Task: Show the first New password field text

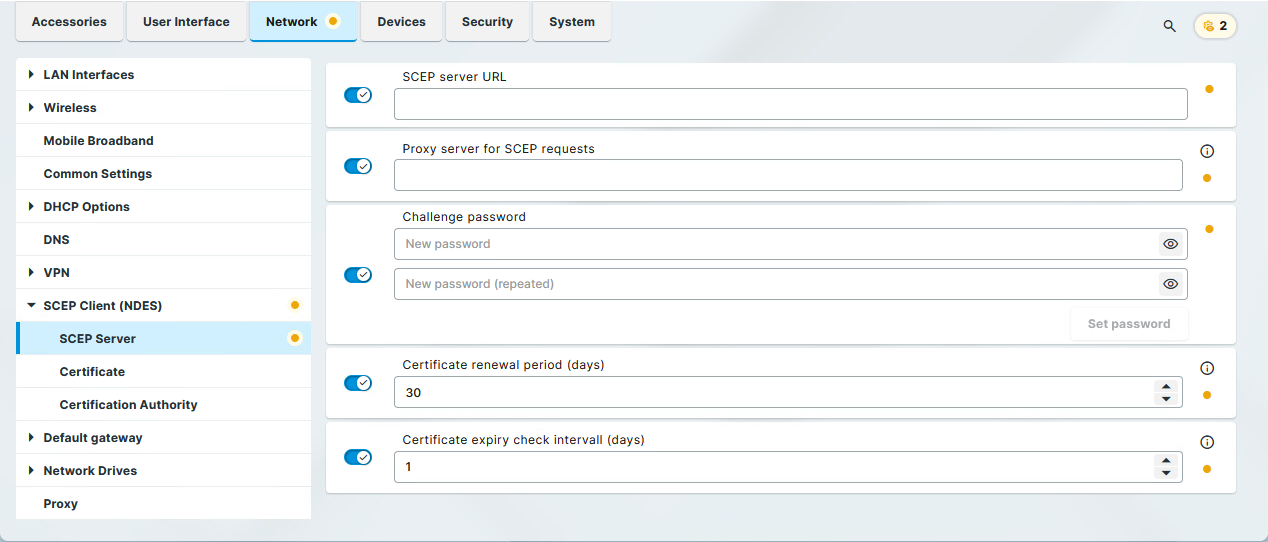Action: point(1170,244)
